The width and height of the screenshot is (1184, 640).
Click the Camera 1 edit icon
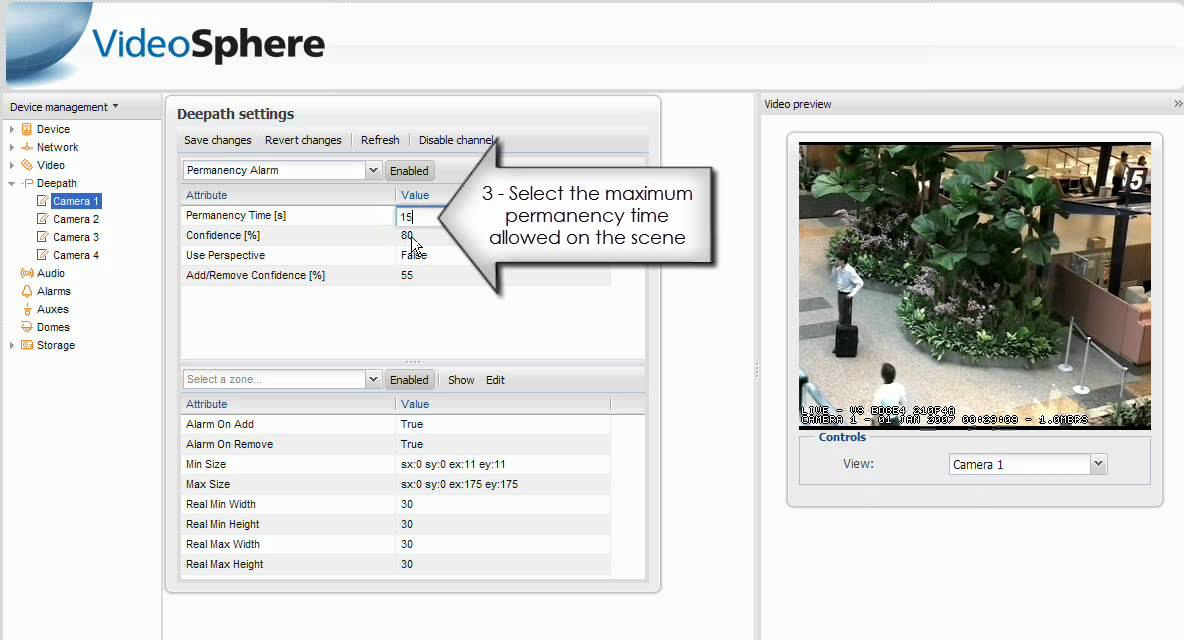[x=42, y=201]
